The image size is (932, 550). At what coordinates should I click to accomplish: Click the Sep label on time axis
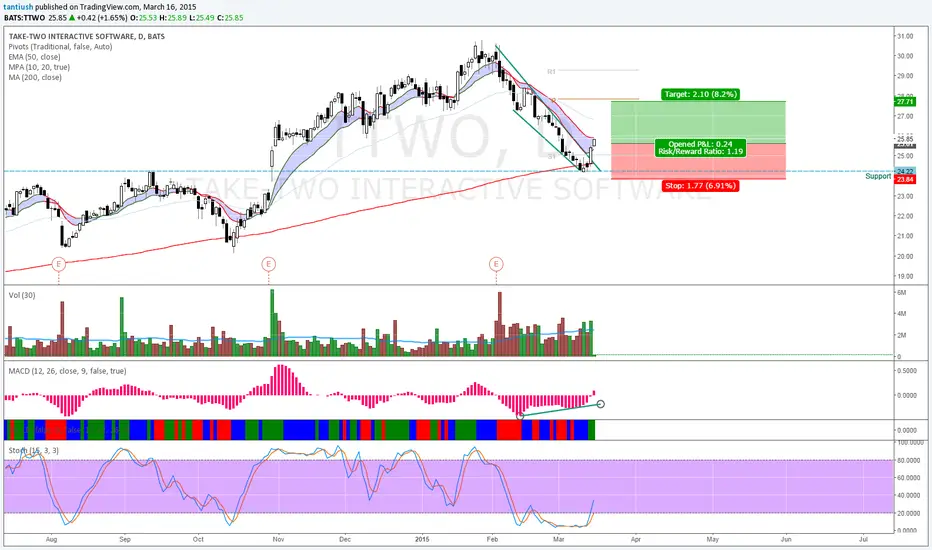125,539
